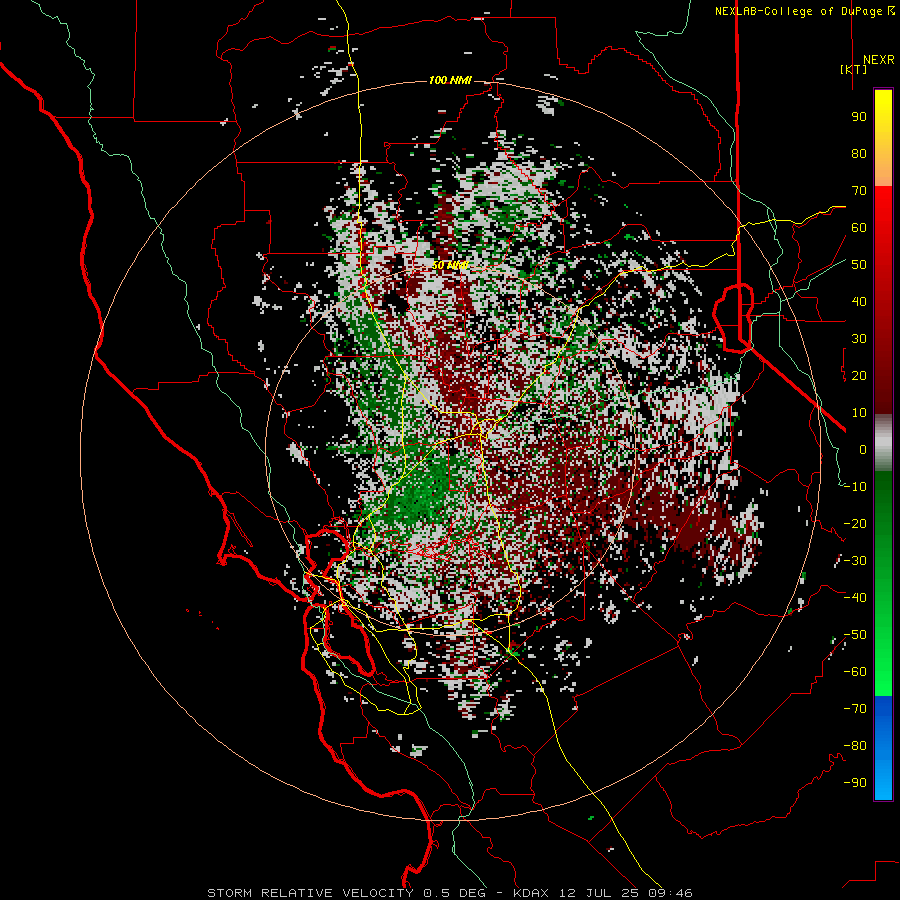Click the [KT] units label

click(854, 69)
